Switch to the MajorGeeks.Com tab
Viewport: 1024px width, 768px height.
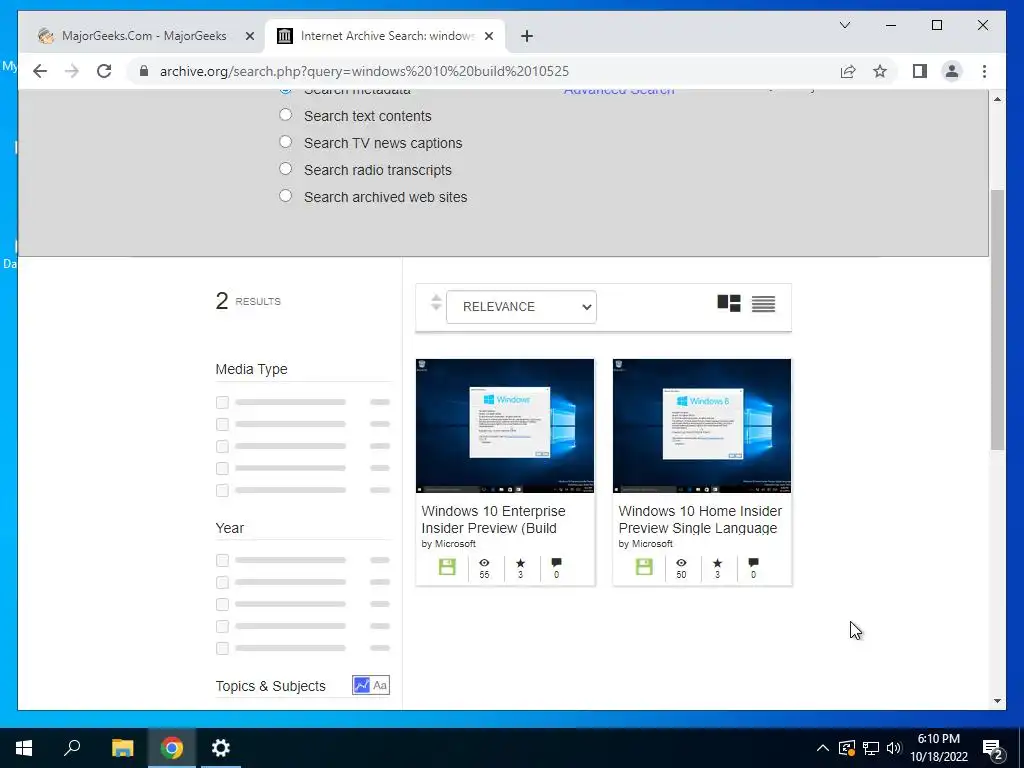(142, 36)
